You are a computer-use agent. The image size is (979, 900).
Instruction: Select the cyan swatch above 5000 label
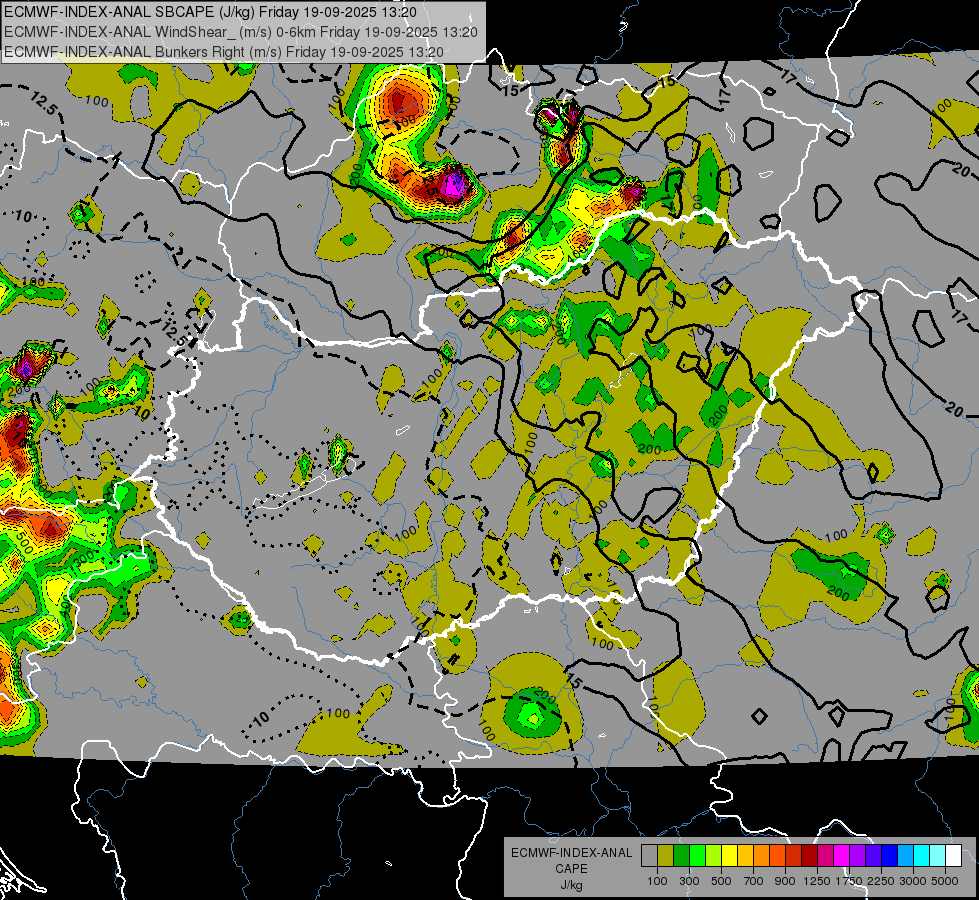point(937,856)
